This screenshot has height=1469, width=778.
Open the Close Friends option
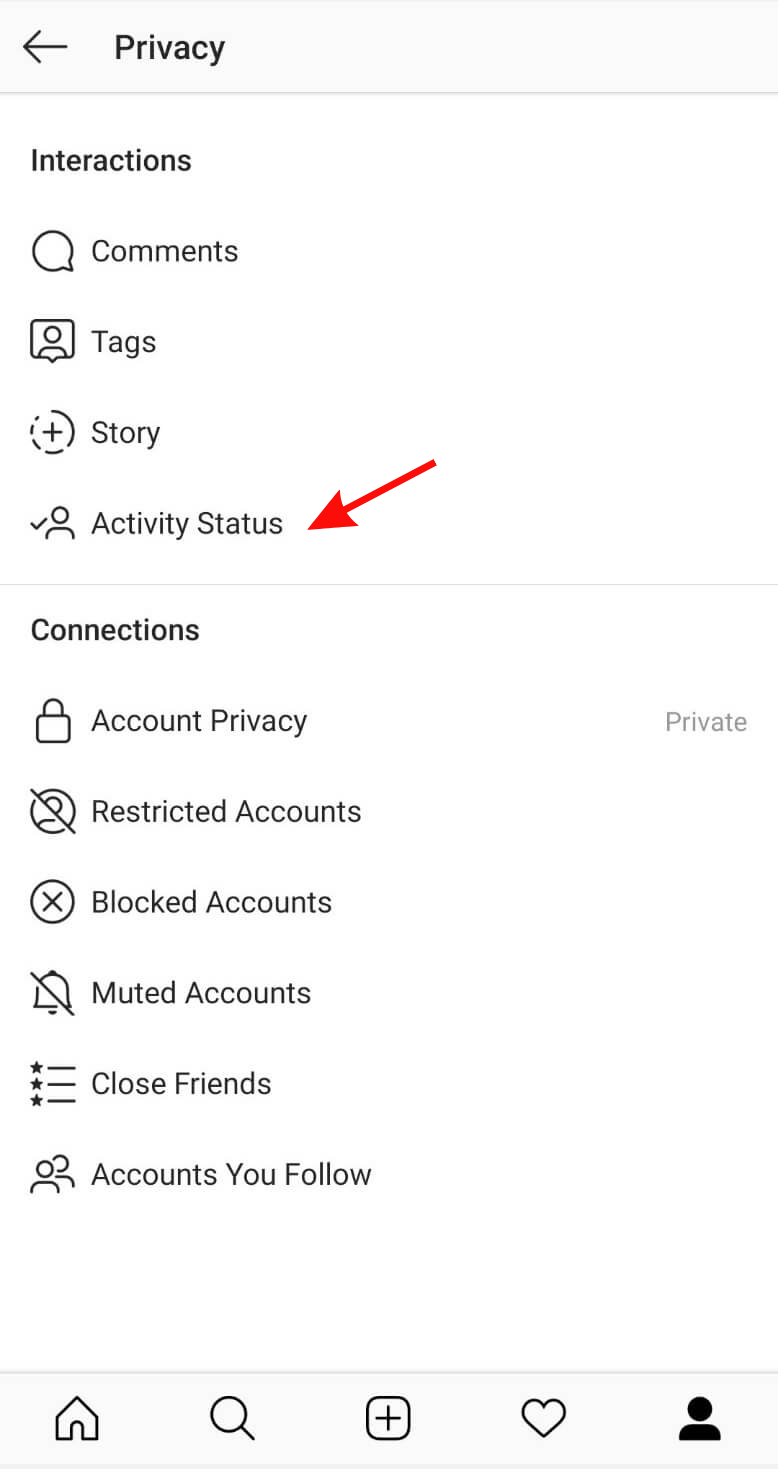pyautogui.click(x=181, y=1084)
